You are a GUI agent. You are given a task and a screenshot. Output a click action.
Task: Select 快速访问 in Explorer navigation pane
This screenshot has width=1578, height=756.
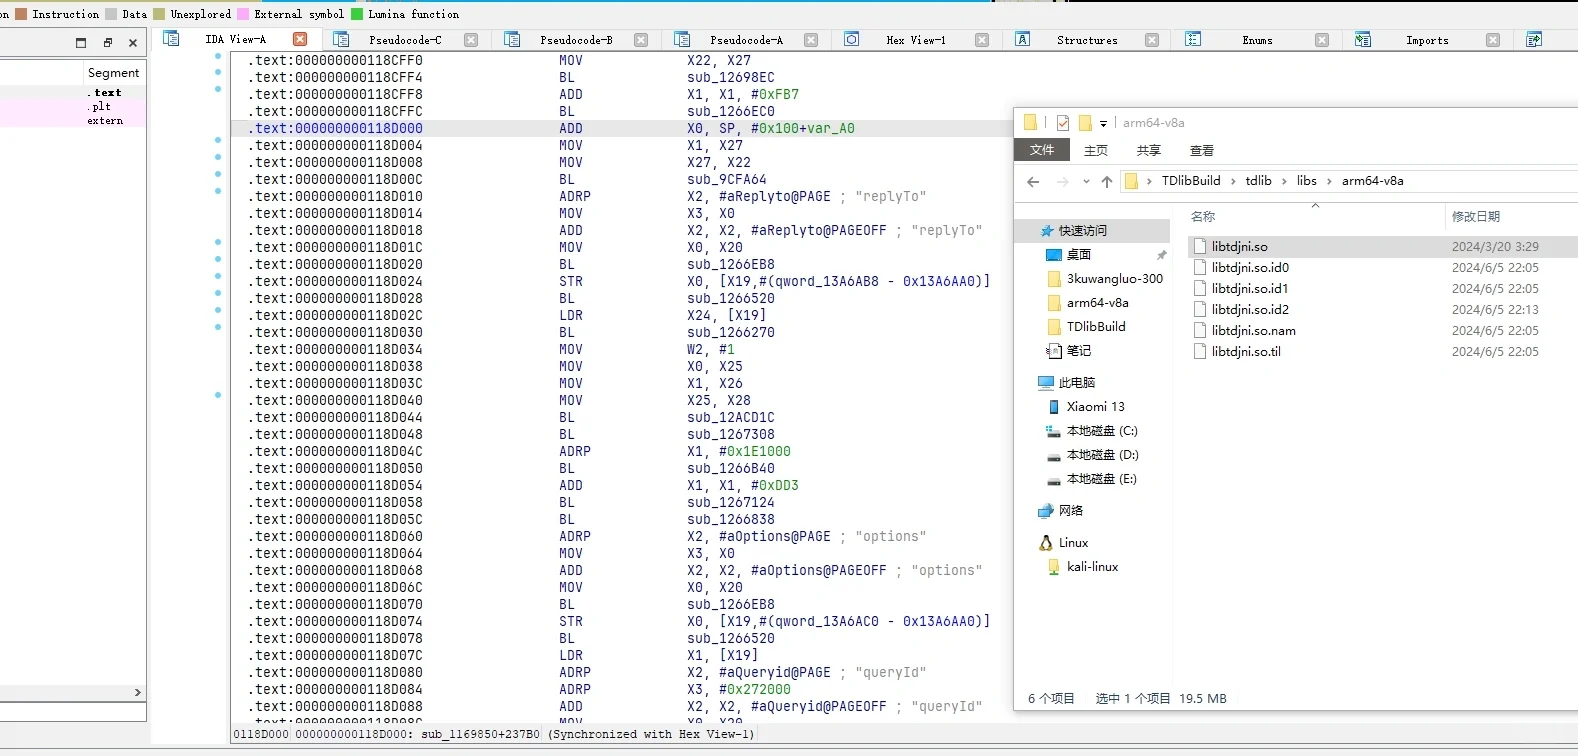pyautogui.click(x=1082, y=230)
